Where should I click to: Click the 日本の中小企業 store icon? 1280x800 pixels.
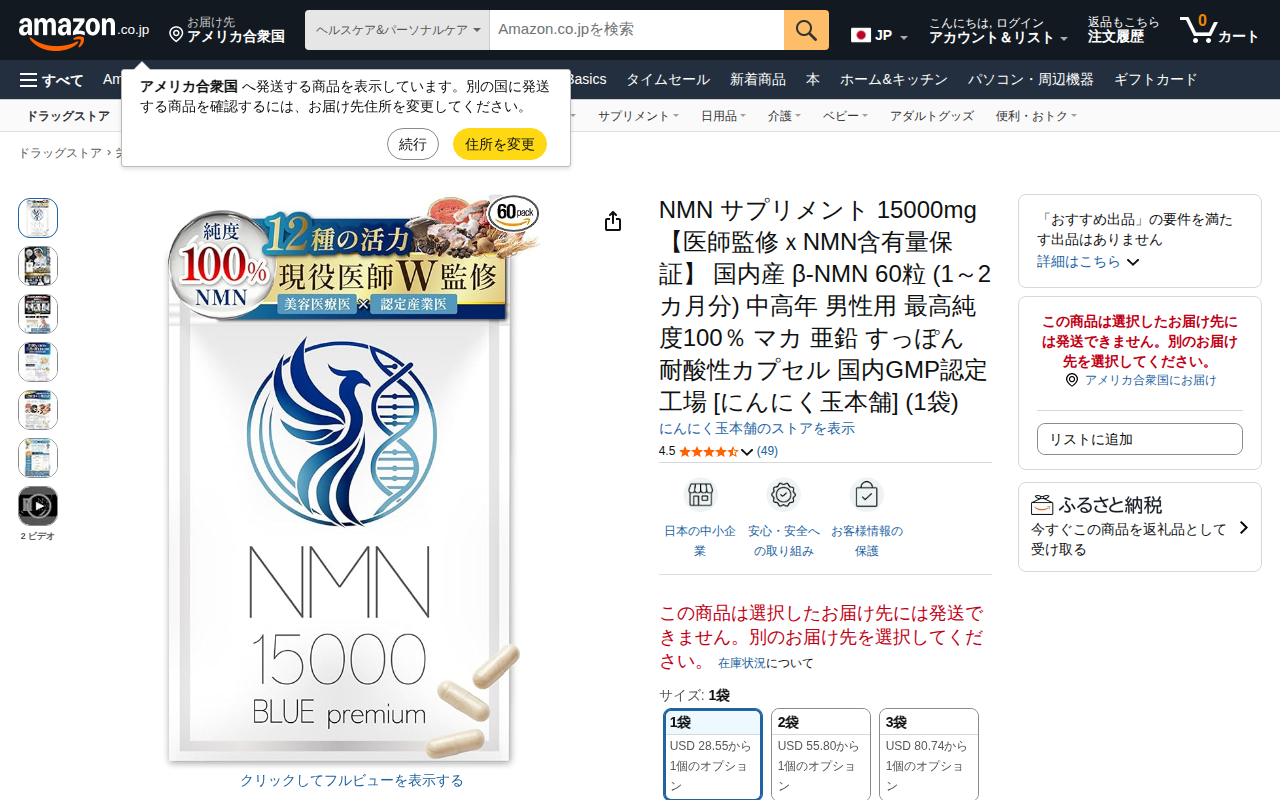pyautogui.click(x=700, y=494)
